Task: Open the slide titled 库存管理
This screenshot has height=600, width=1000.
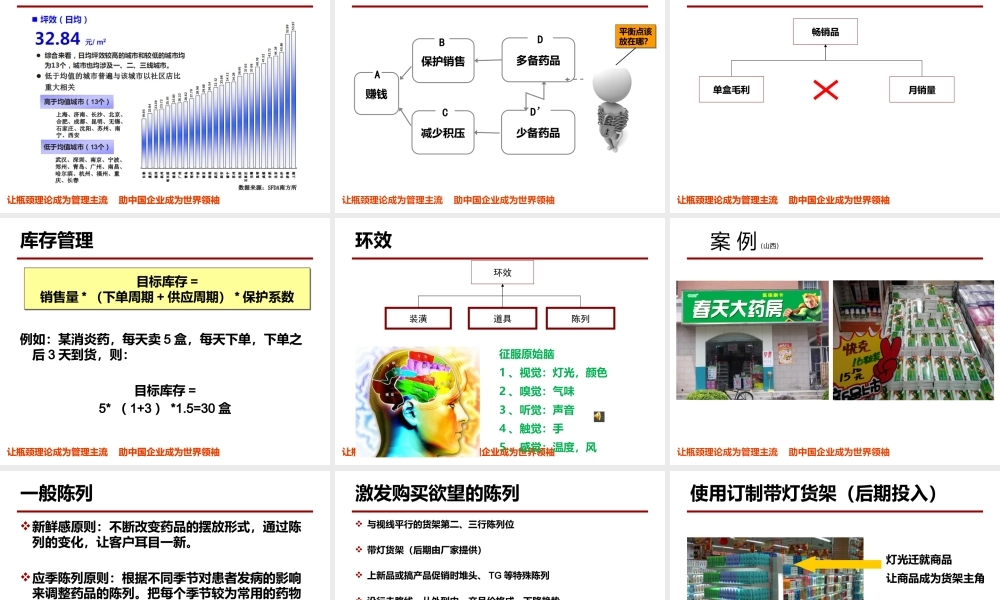Action: [x=165, y=341]
